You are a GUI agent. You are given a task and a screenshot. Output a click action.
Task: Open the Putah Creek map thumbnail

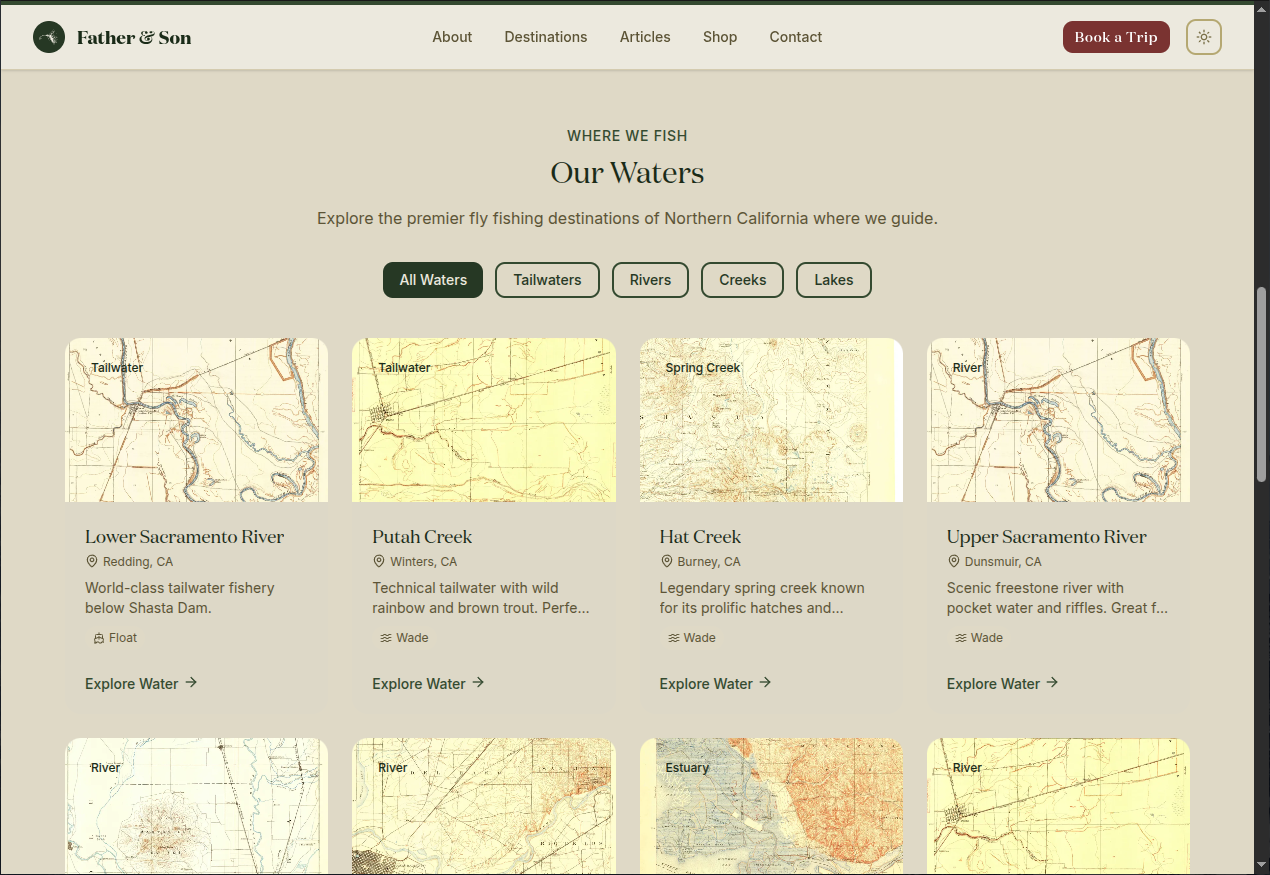[484, 419]
